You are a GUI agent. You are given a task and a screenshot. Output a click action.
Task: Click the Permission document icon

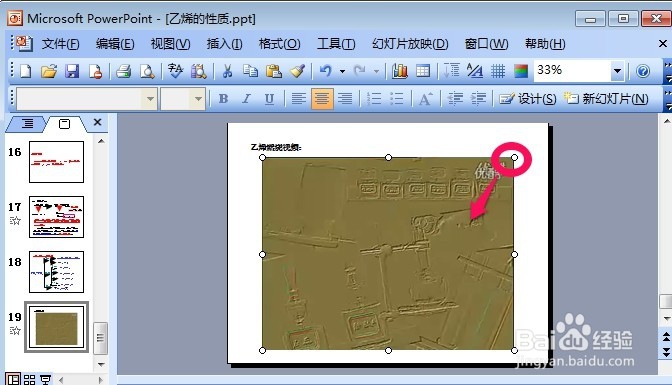pyautogui.click(x=95, y=71)
